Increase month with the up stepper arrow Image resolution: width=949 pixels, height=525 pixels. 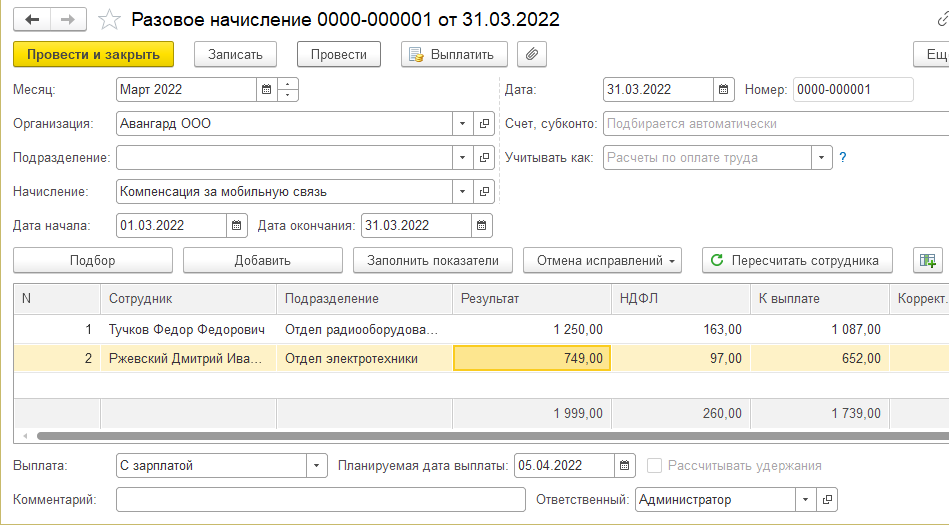click(287, 84)
